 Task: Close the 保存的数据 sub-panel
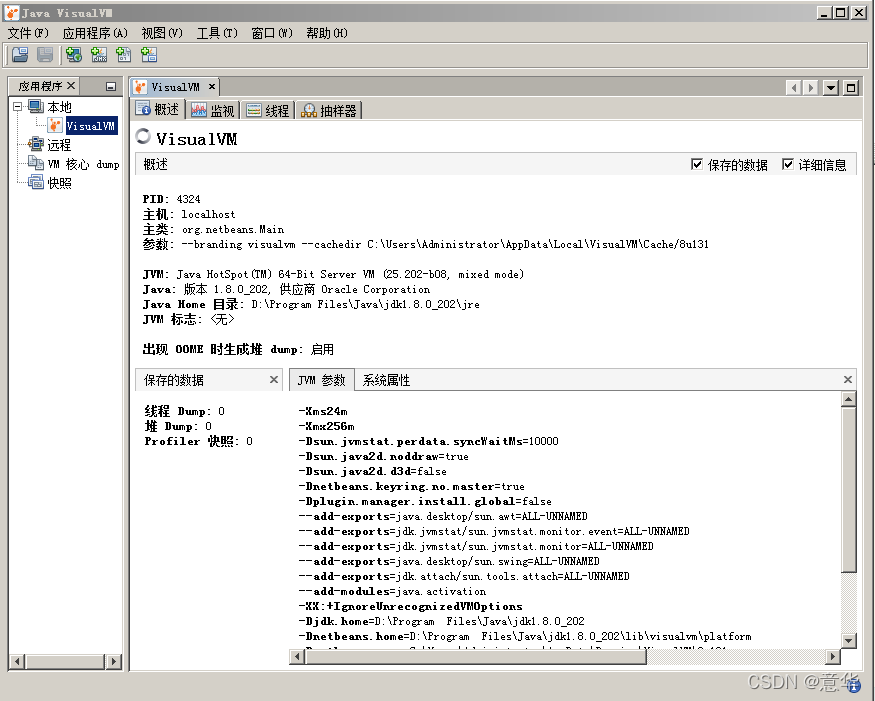(273, 380)
